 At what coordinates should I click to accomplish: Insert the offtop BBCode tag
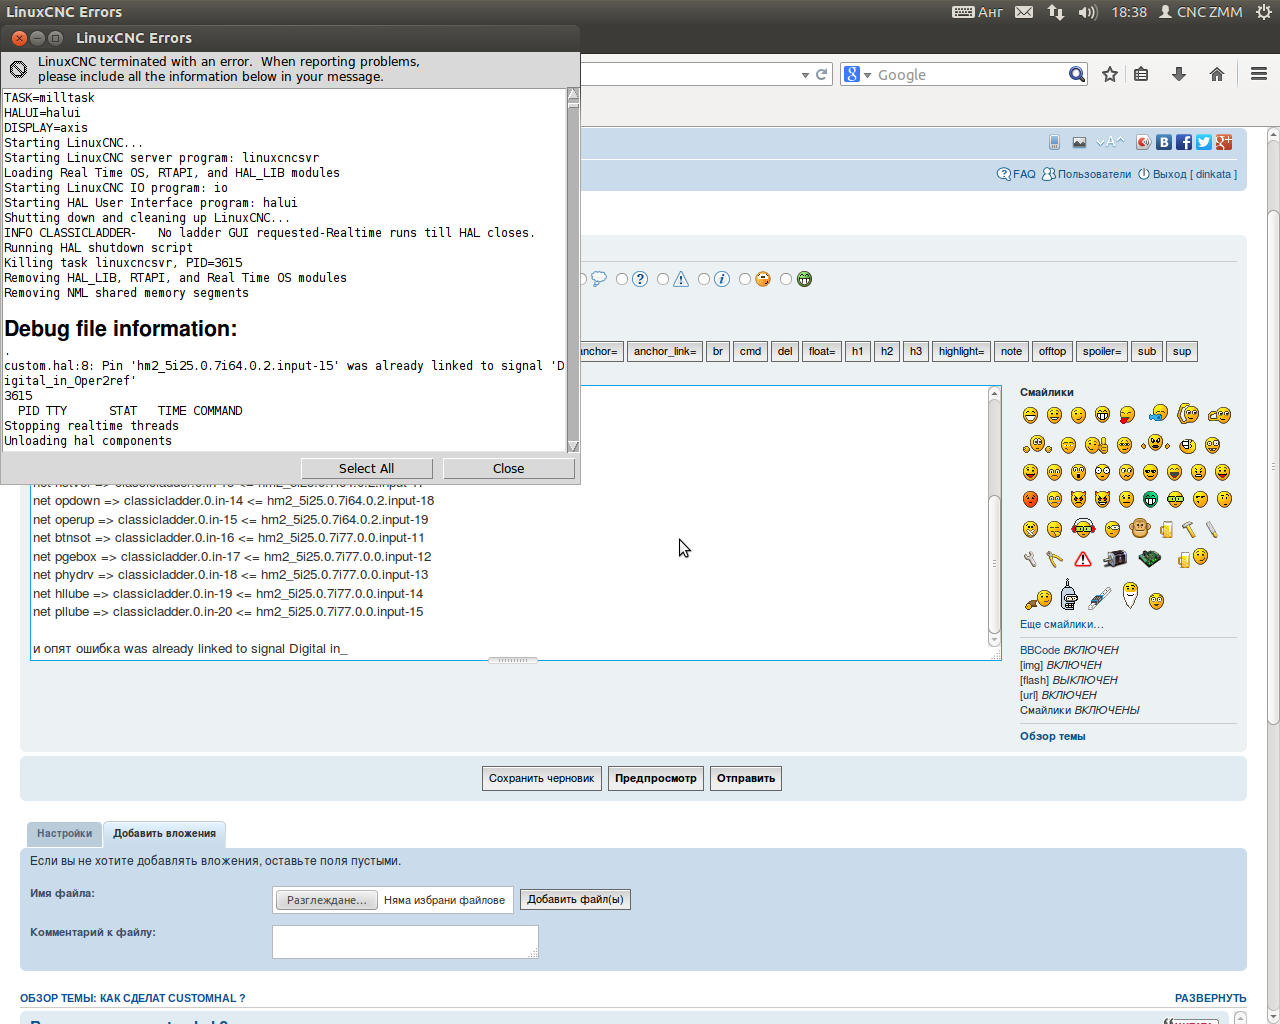coord(1052,351)
